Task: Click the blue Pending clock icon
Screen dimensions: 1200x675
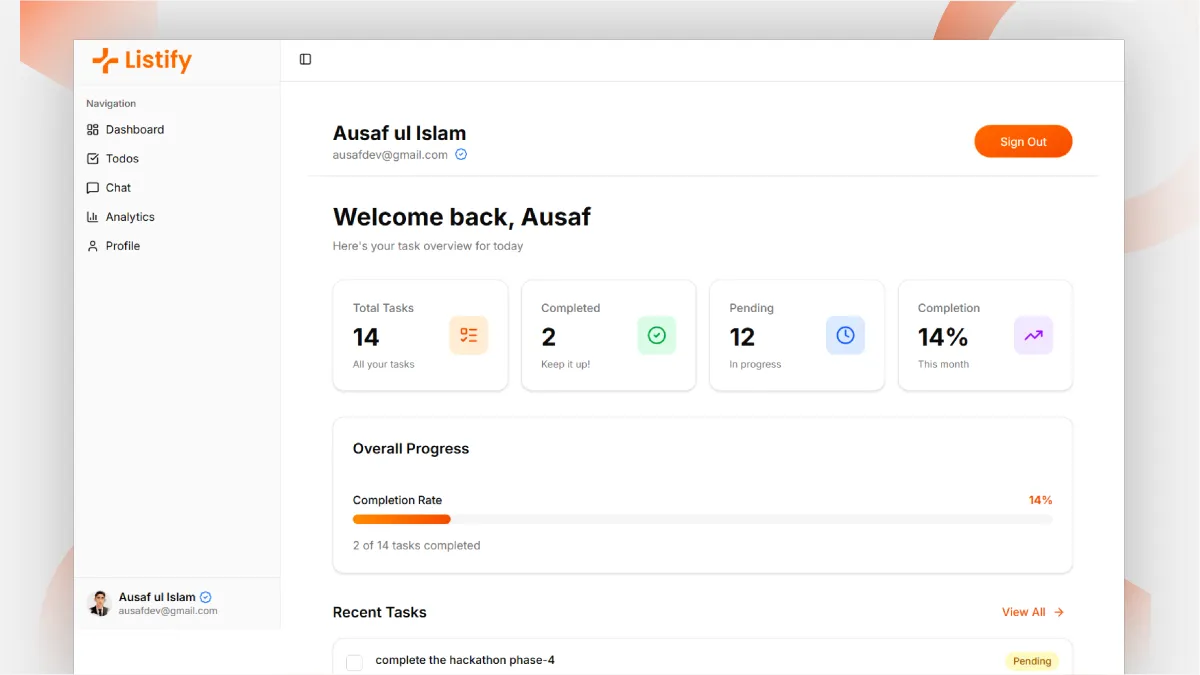Action: click(x=845, y=336)
